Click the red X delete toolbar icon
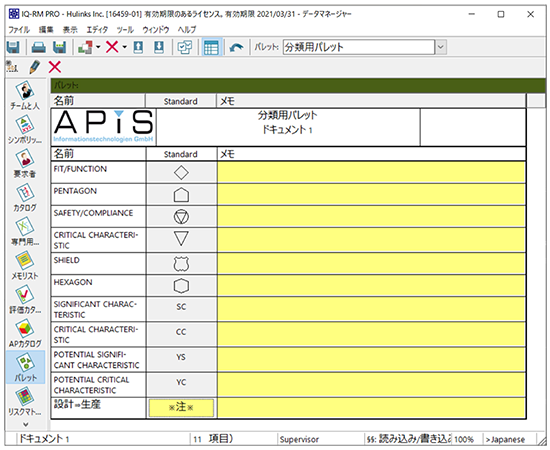This screenshot has height=450, width=550. [112, 47]
